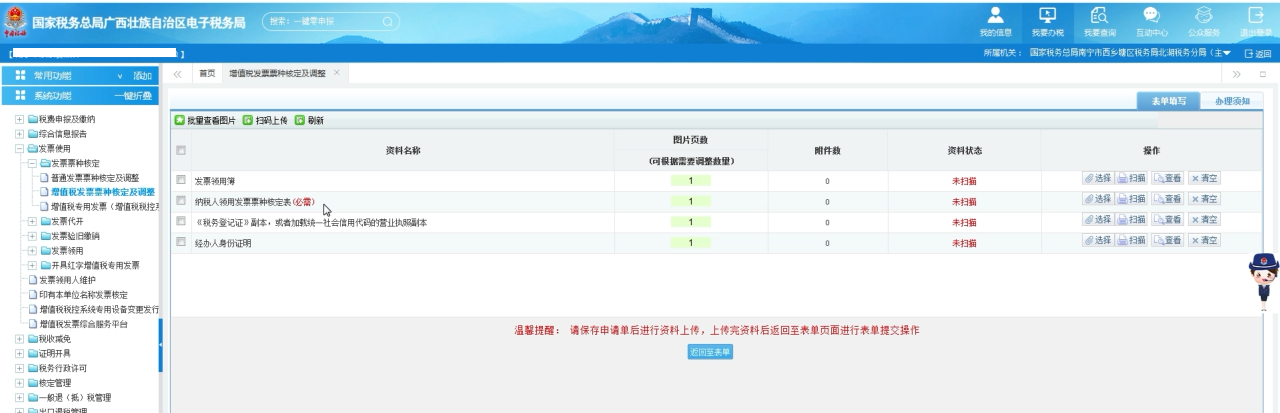Switch to the 首页 tab
The image size is (1280, 413).
204,75
